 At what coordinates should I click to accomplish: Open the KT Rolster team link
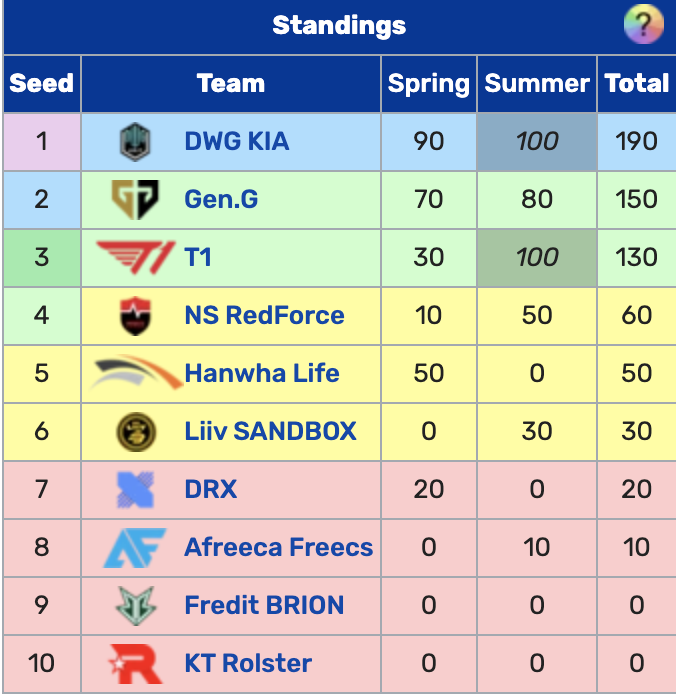click(x=248, y=663)
